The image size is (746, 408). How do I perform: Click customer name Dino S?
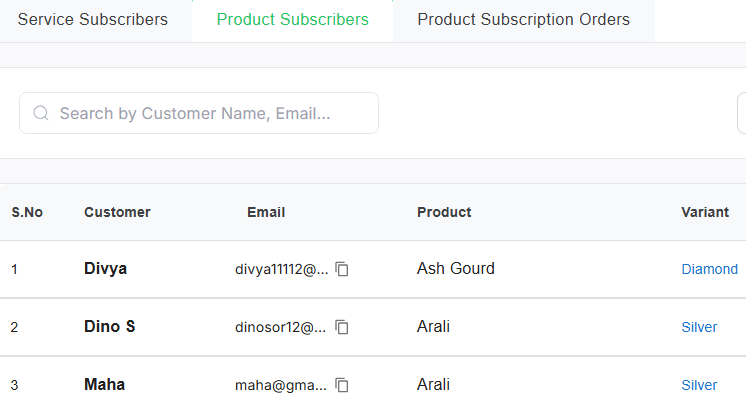tap(110, 327)
